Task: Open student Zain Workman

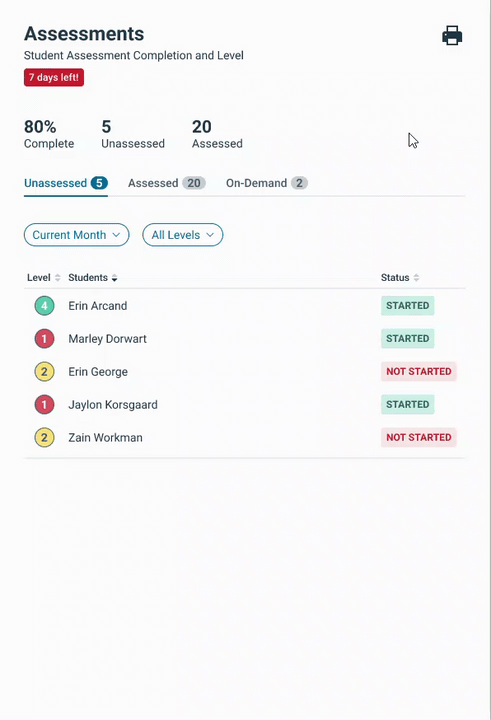Action: tap(106, 438)
